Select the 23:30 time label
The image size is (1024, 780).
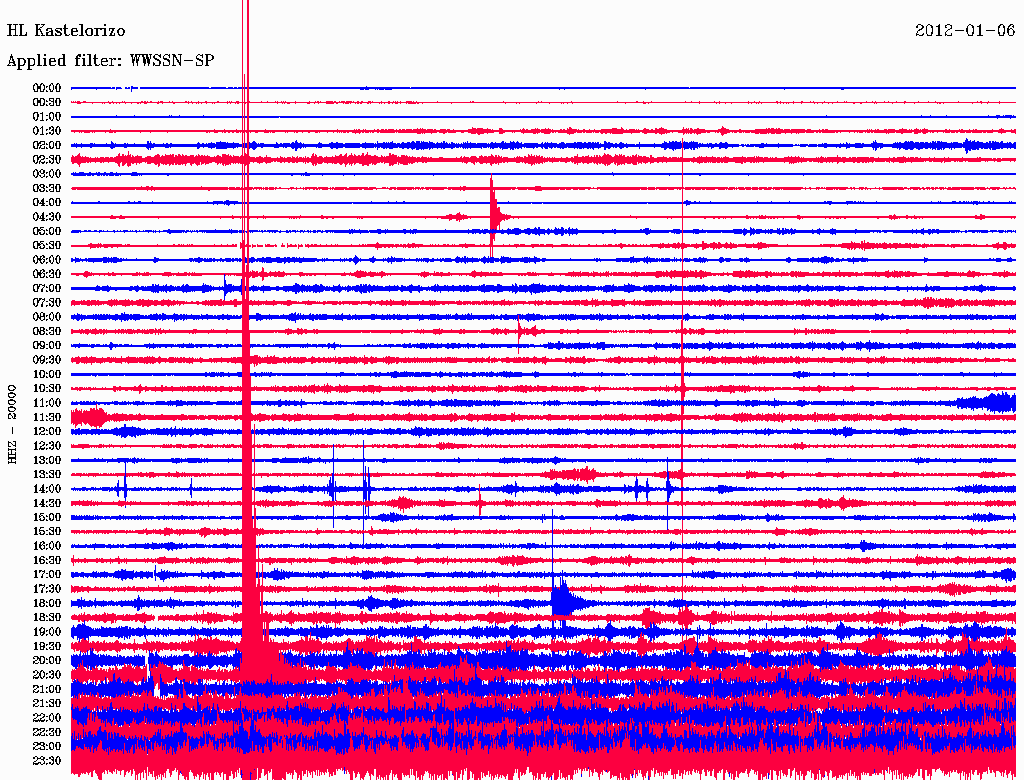pos(47,760)
